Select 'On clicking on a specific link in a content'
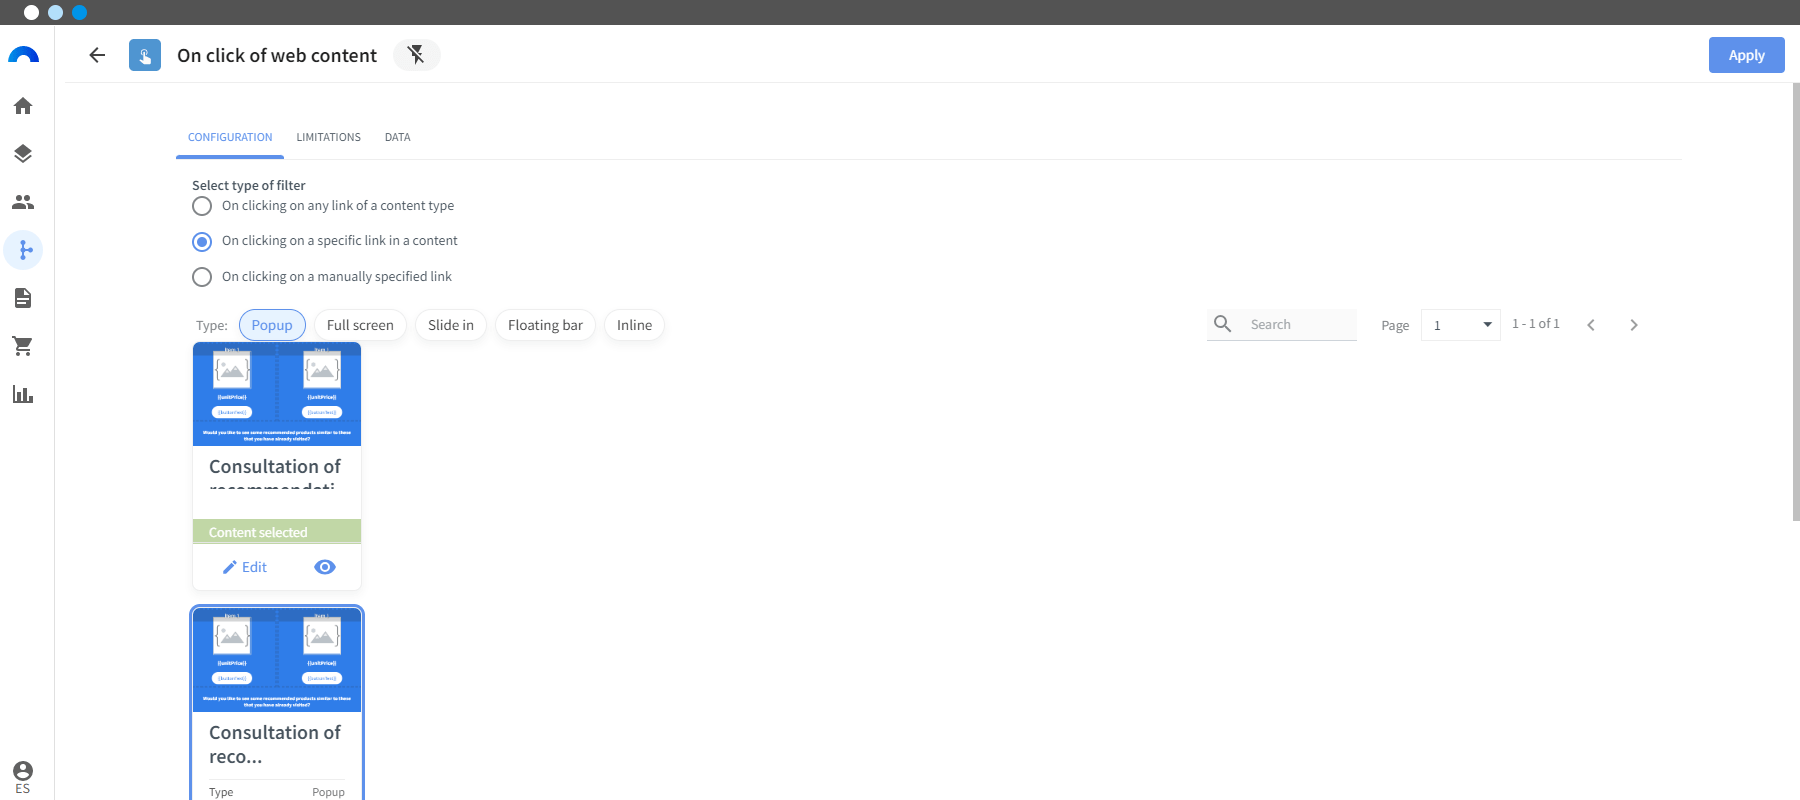 [202, 242]
